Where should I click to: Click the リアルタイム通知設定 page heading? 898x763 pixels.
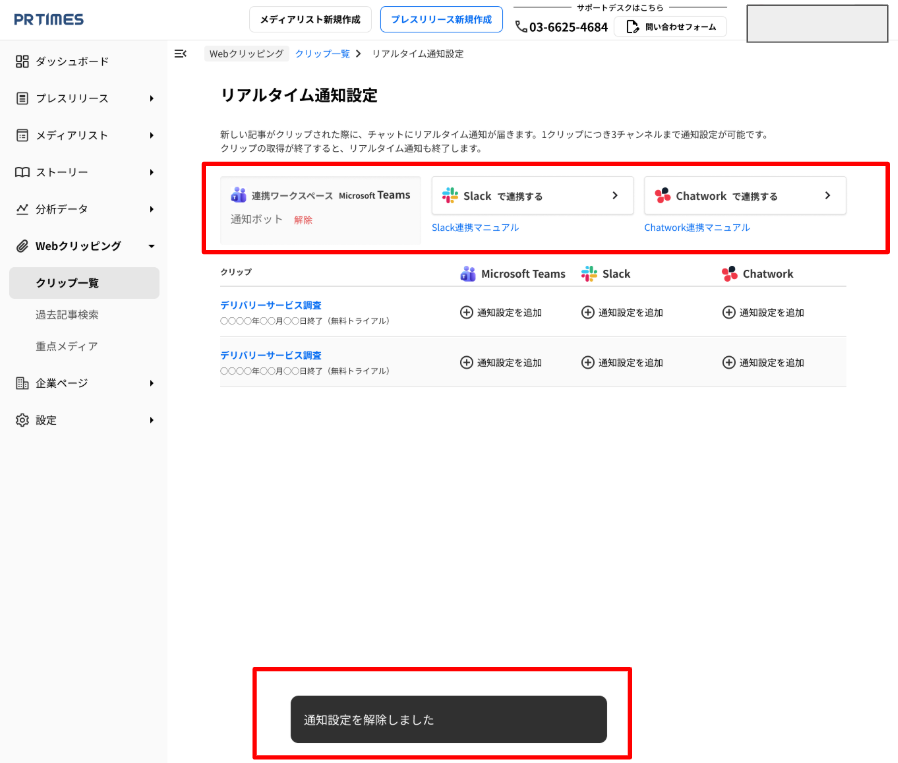point(299,95)
